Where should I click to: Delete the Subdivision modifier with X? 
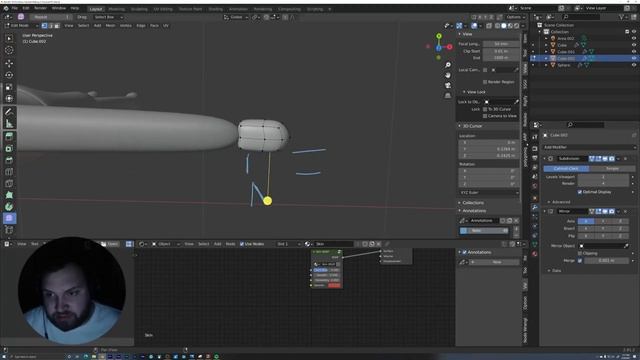[625, 158]
